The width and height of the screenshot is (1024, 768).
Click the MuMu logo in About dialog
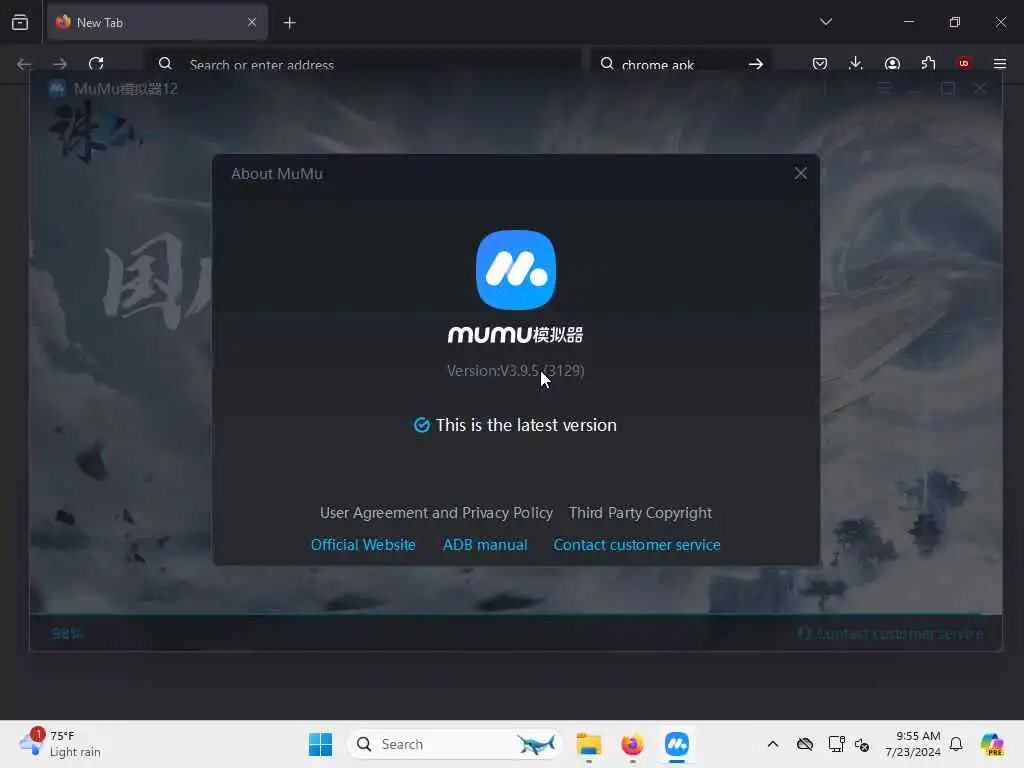516,270
